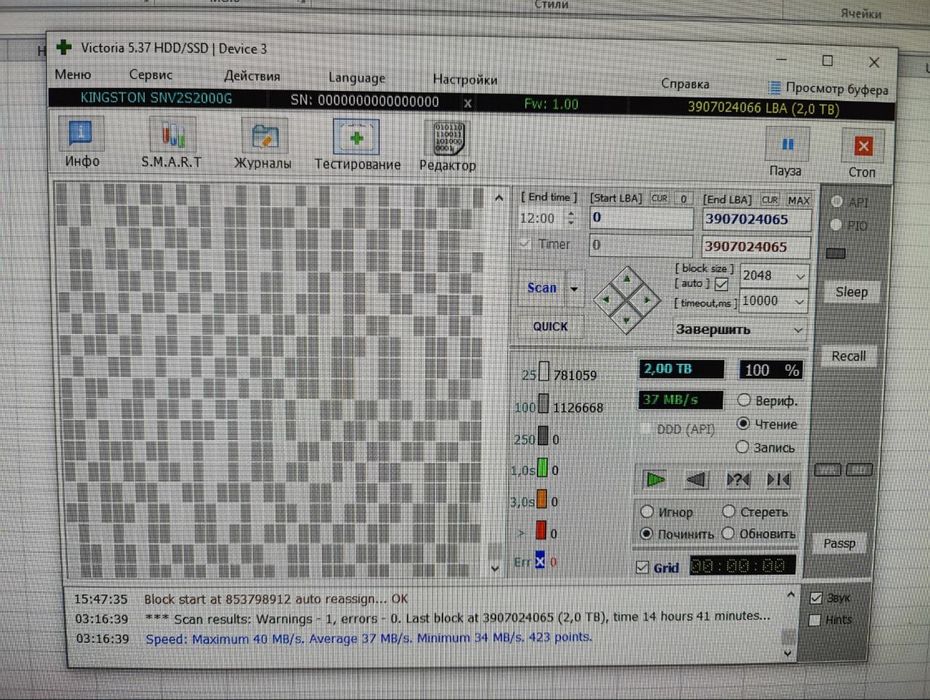The image size is (930, 700).
Task: Open the Журналы logs section
Action: coord(263,144)
